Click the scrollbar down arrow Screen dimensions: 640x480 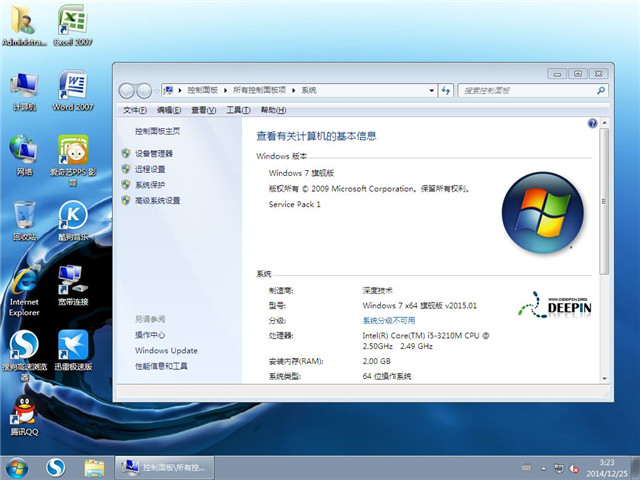tap(604, 378)
